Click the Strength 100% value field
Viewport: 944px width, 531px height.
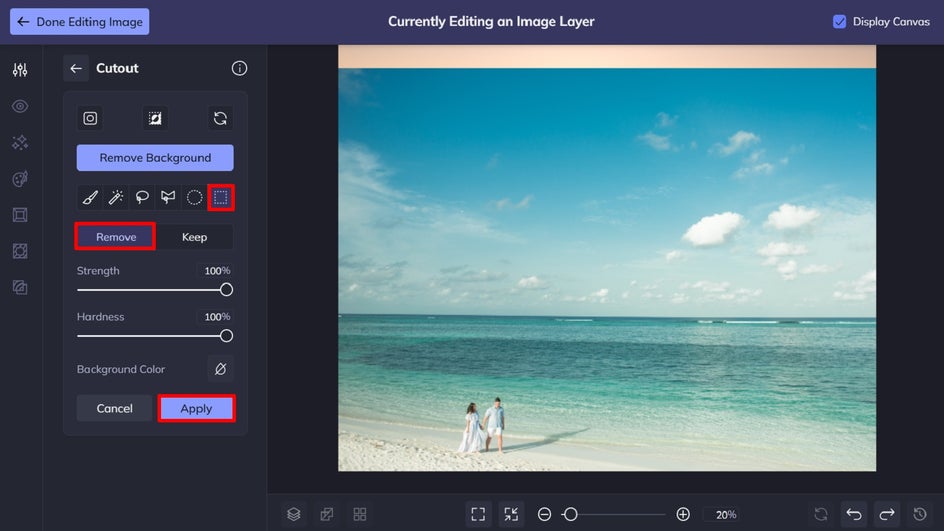[x=216, y=271]
